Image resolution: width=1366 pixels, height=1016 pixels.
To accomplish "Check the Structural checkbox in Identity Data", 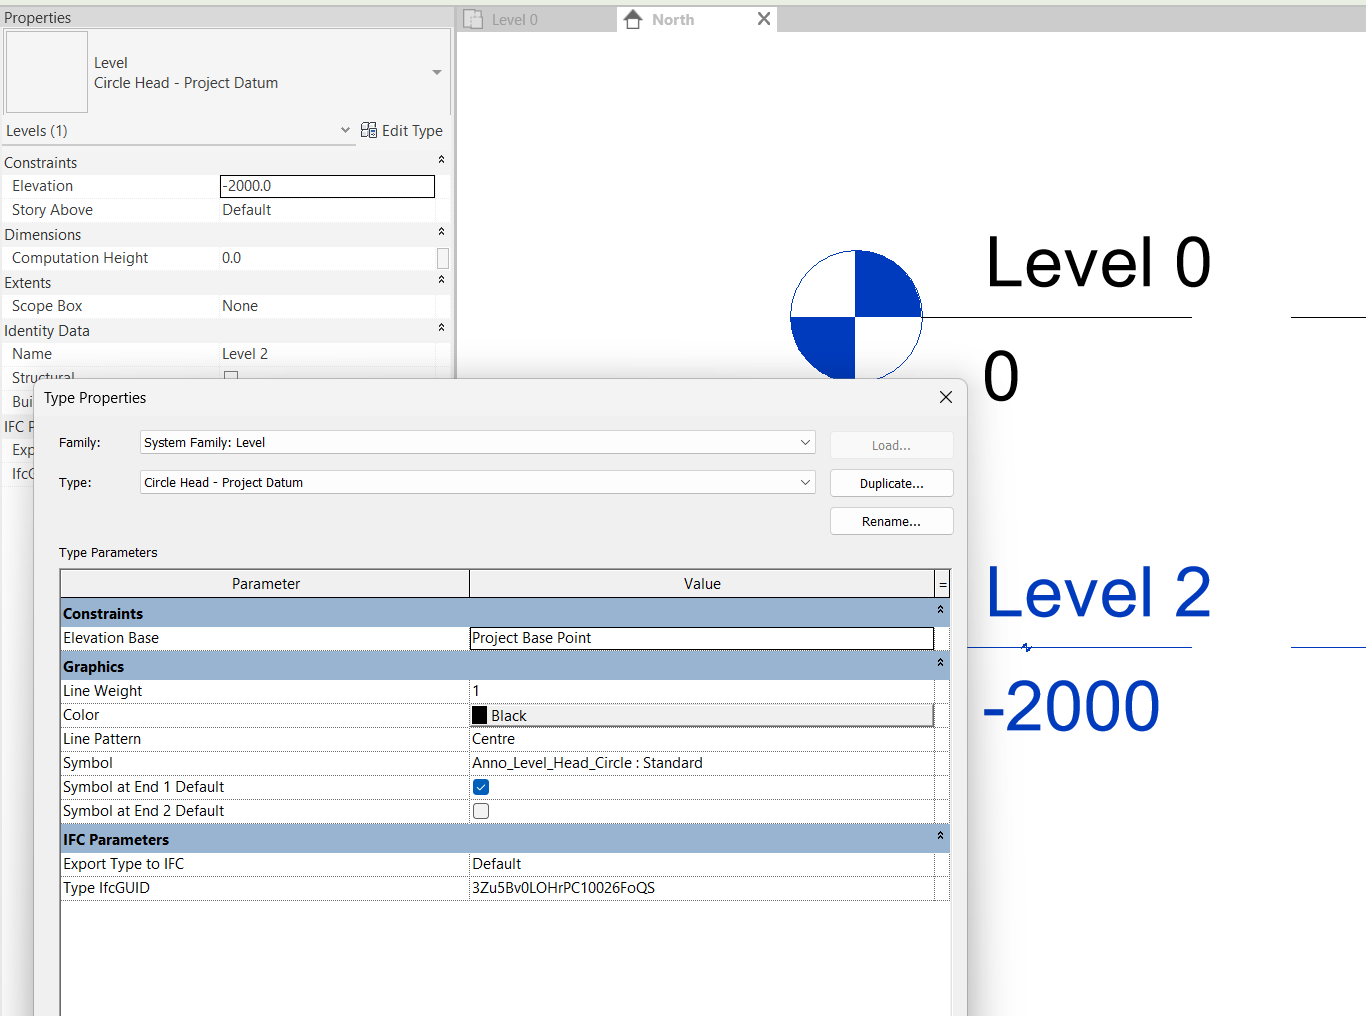I will 231,376.
